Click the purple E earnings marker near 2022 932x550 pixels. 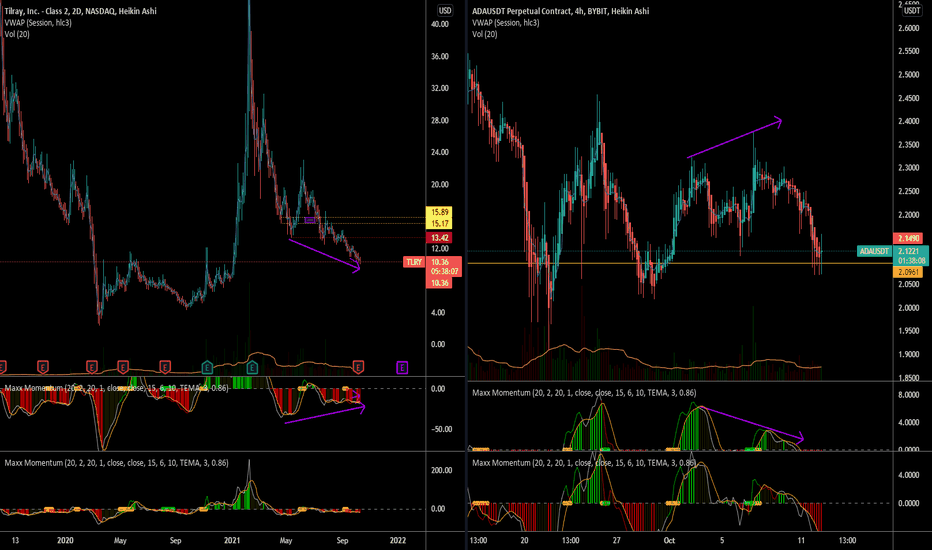tap(402, 367)
